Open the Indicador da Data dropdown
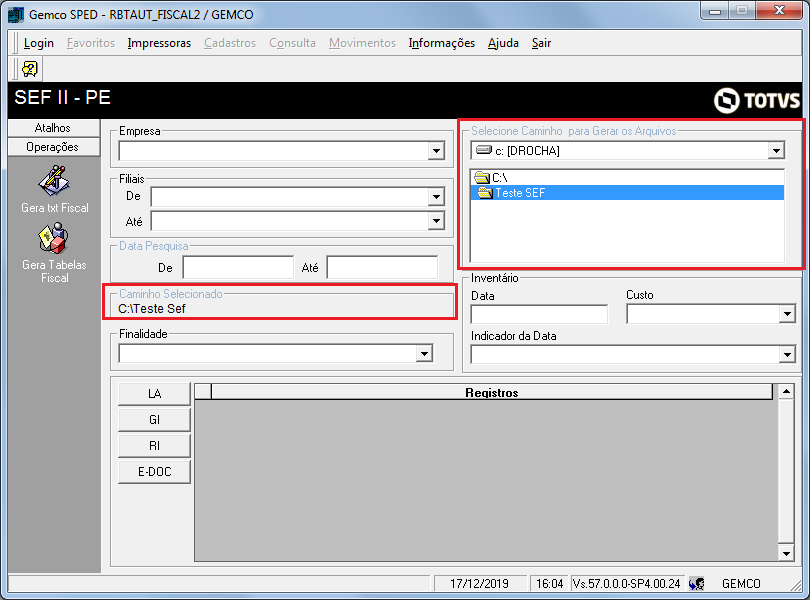Screen dimensions: 810x600 pyautogui.click(x=787, y=355)
